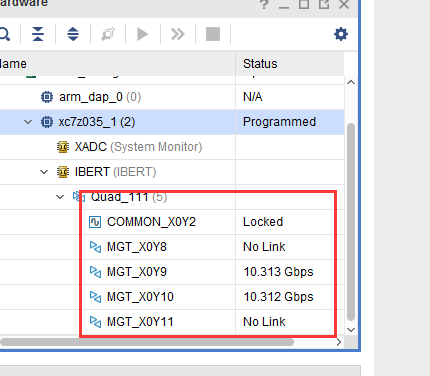430x376 pixels.
Task: Click the vertical scrollbar thumb
Action: (351, 222)
